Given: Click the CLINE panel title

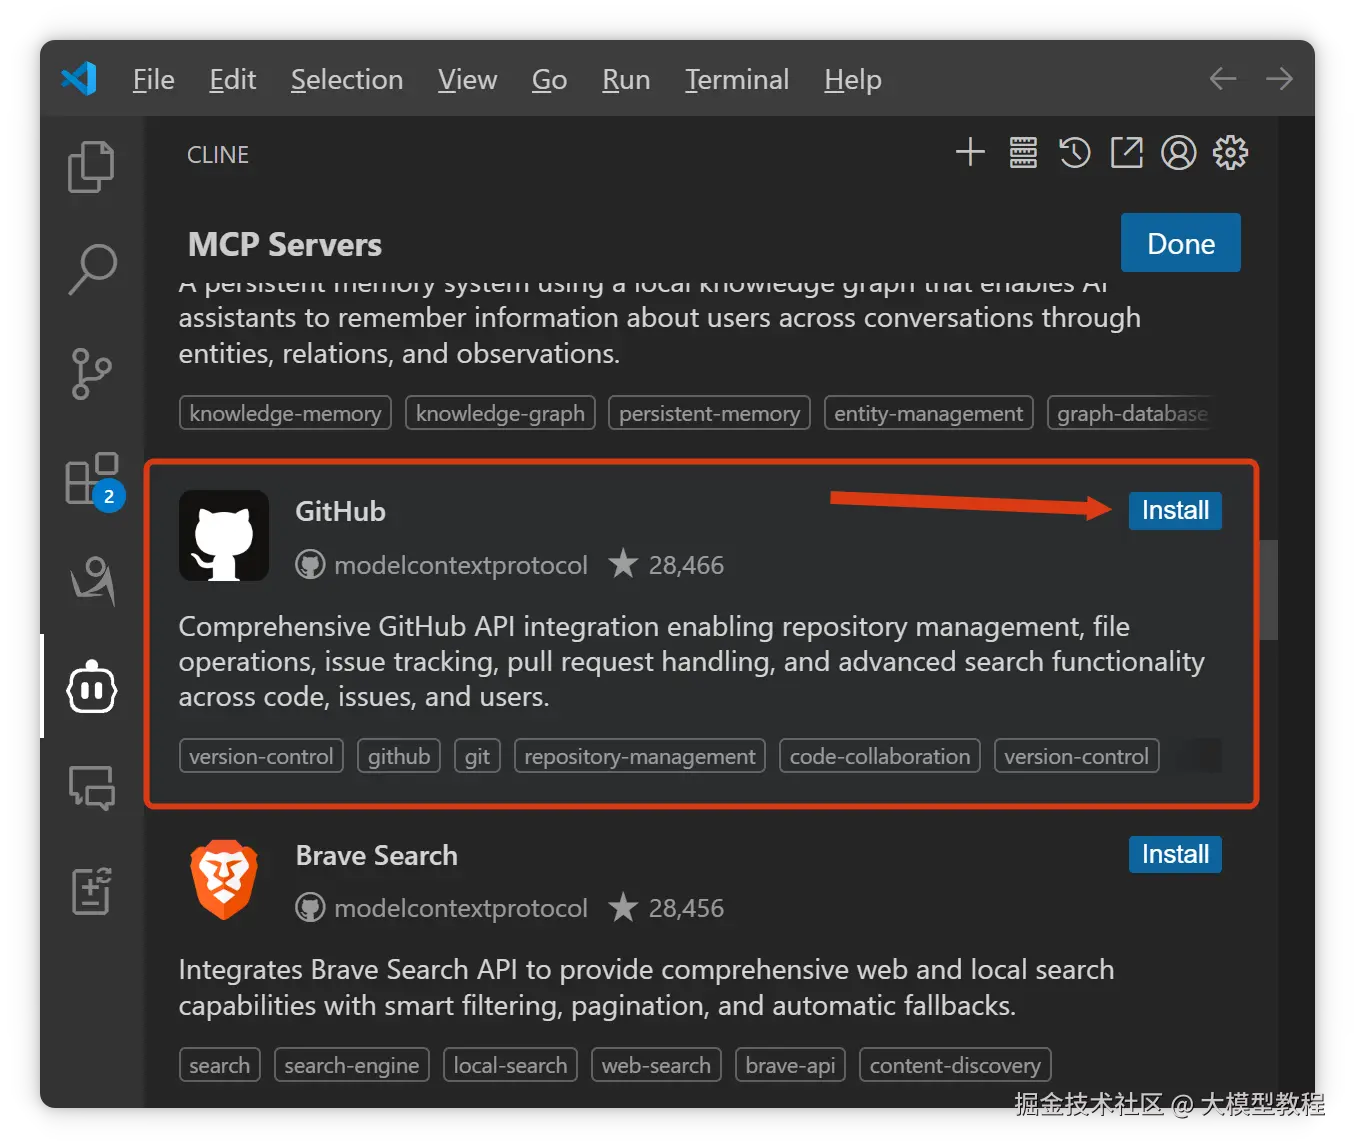Looking at the screenshot, I should [x=218, y=155].
